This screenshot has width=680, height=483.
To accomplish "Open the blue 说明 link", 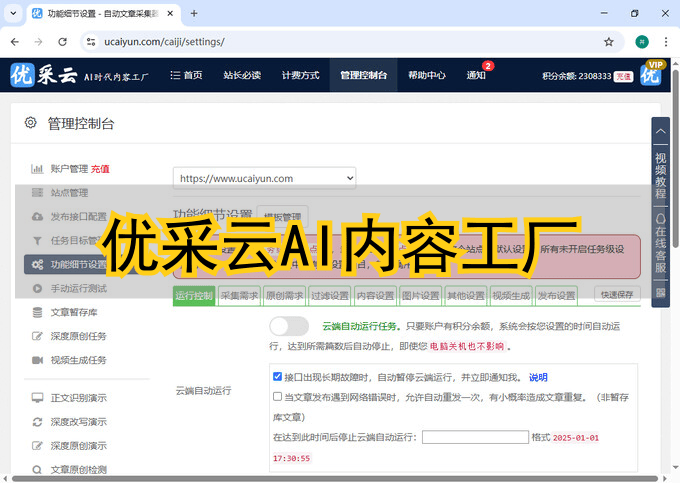I will click(x=538, y=377).
